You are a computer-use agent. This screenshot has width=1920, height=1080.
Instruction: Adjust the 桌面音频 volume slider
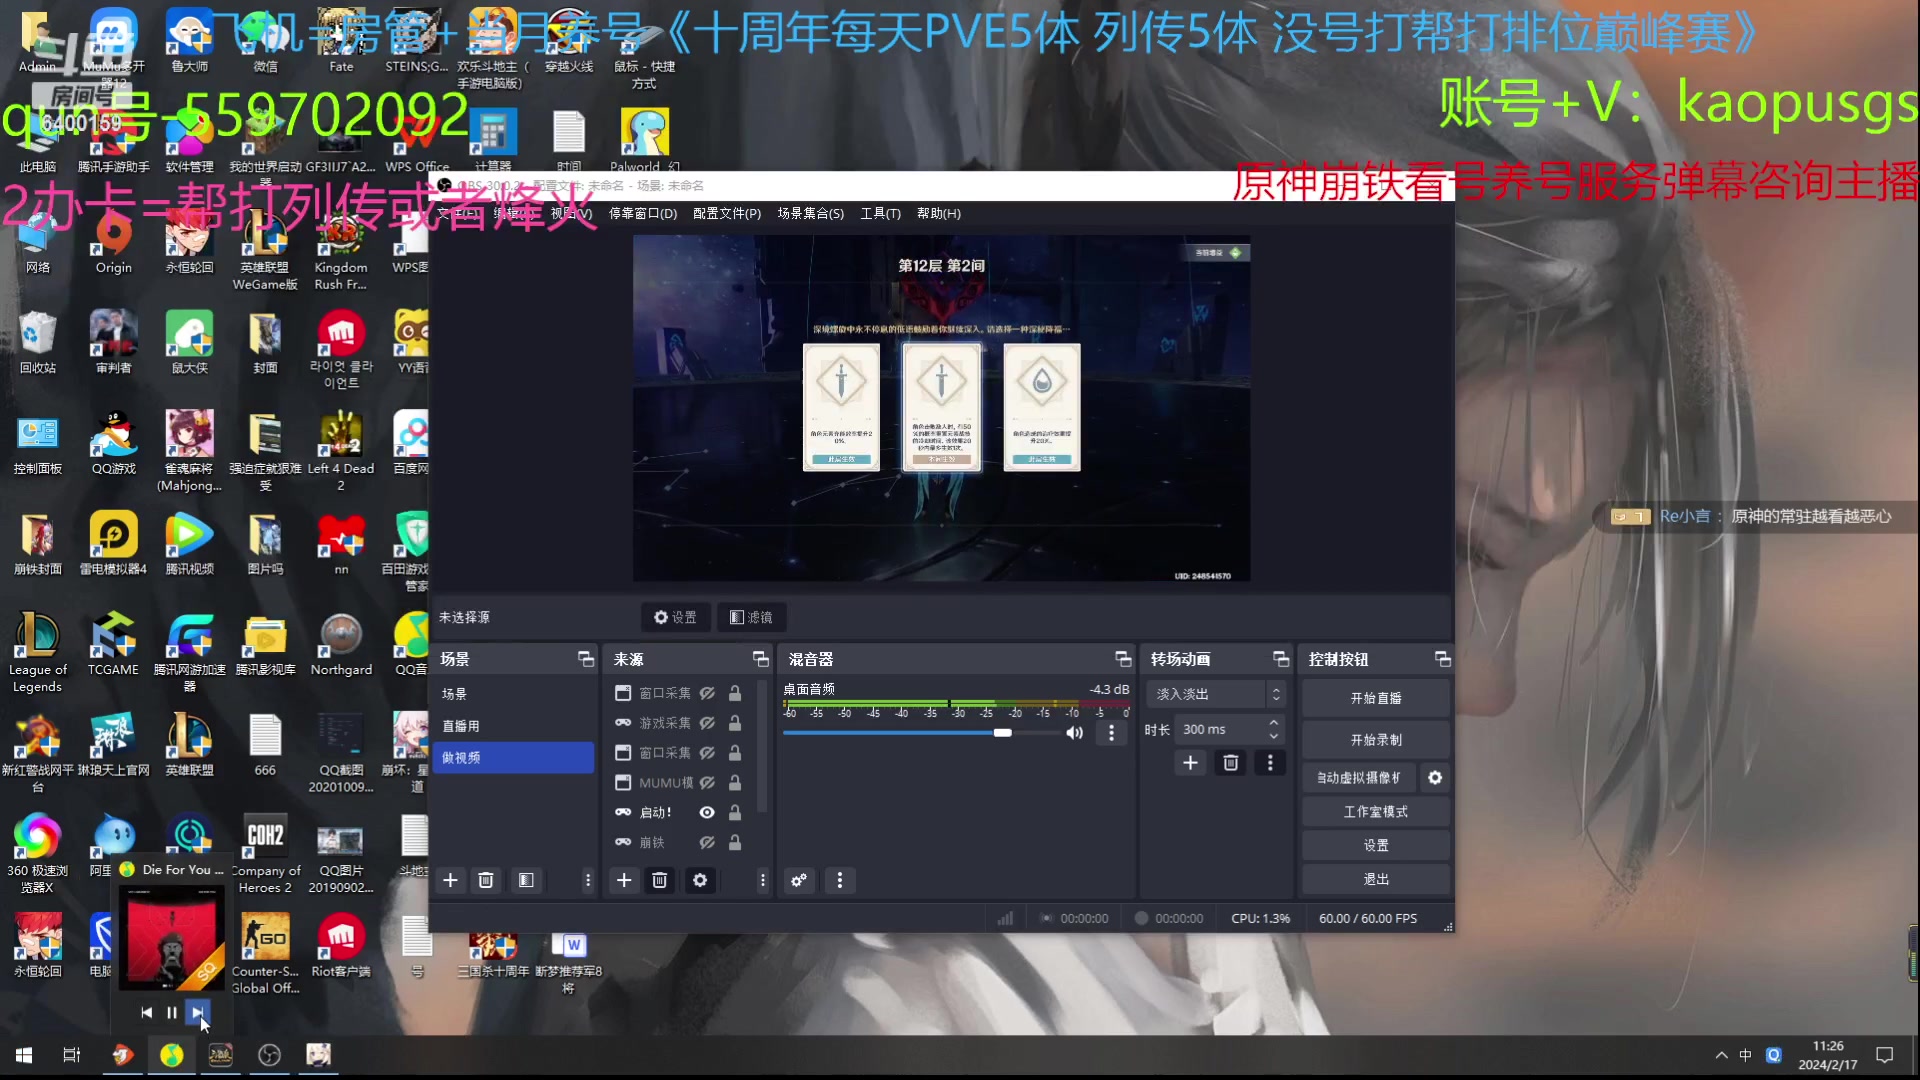[x=1002, y=733]
